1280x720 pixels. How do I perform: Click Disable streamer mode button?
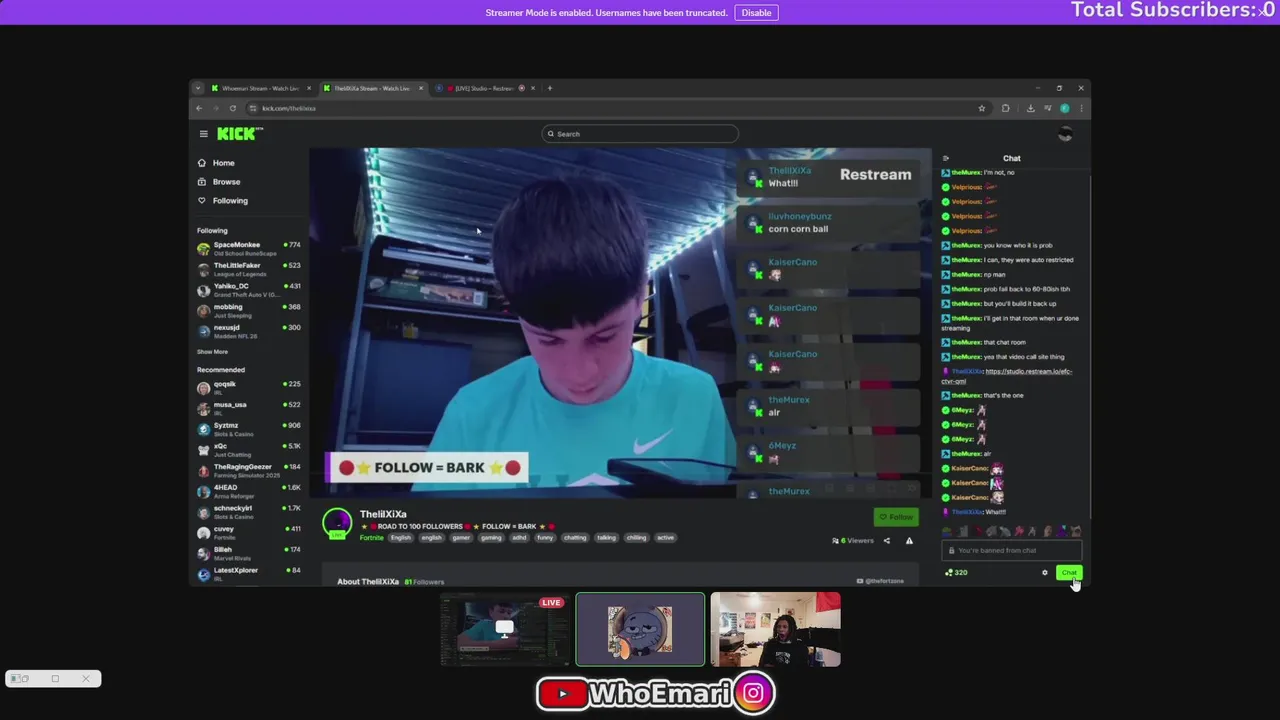(756, 13)
